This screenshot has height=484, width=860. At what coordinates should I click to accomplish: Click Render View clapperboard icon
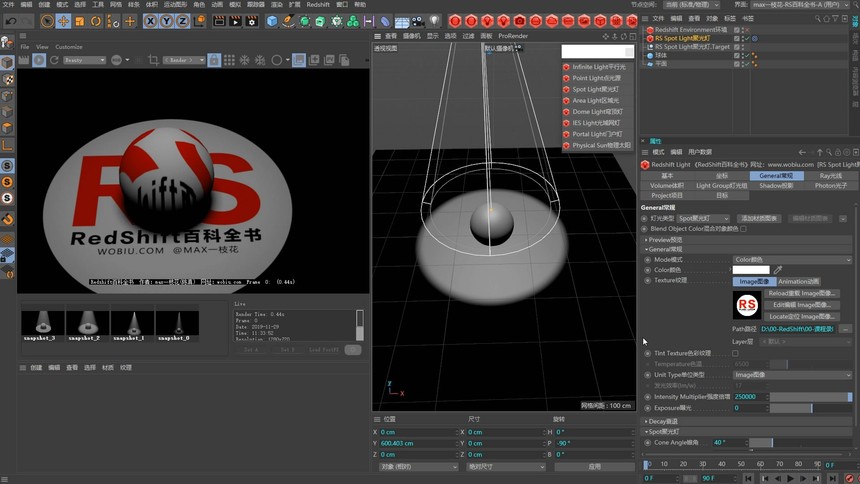coord(219,21)
